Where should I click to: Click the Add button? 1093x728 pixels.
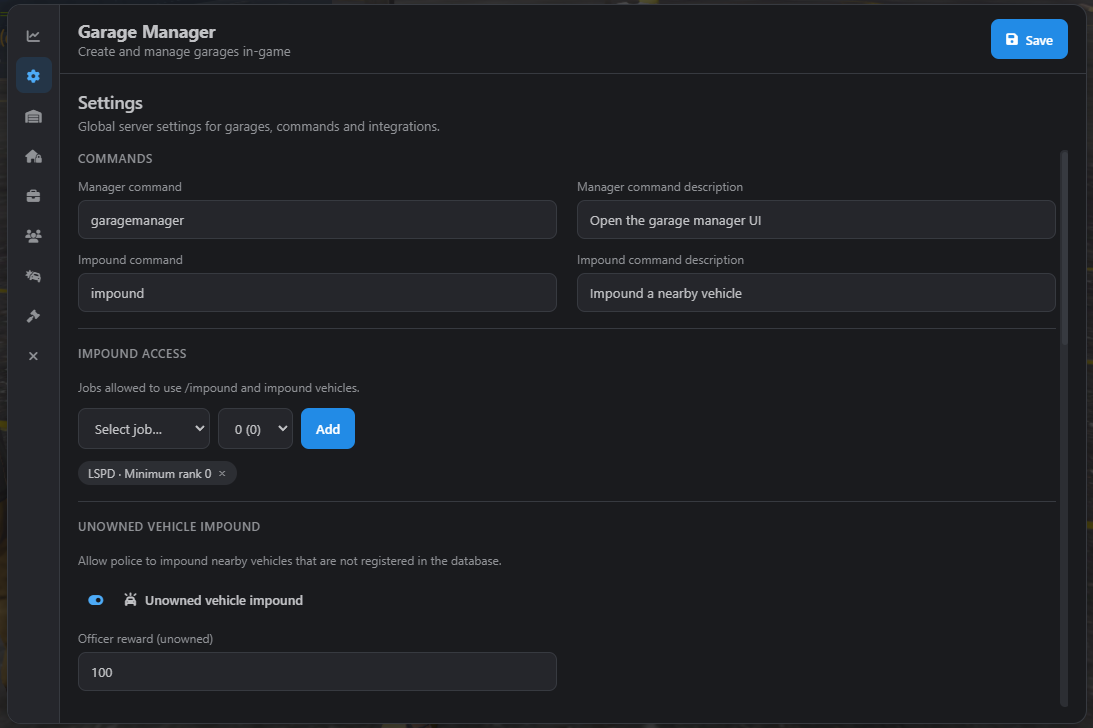(x=328, y=429)
